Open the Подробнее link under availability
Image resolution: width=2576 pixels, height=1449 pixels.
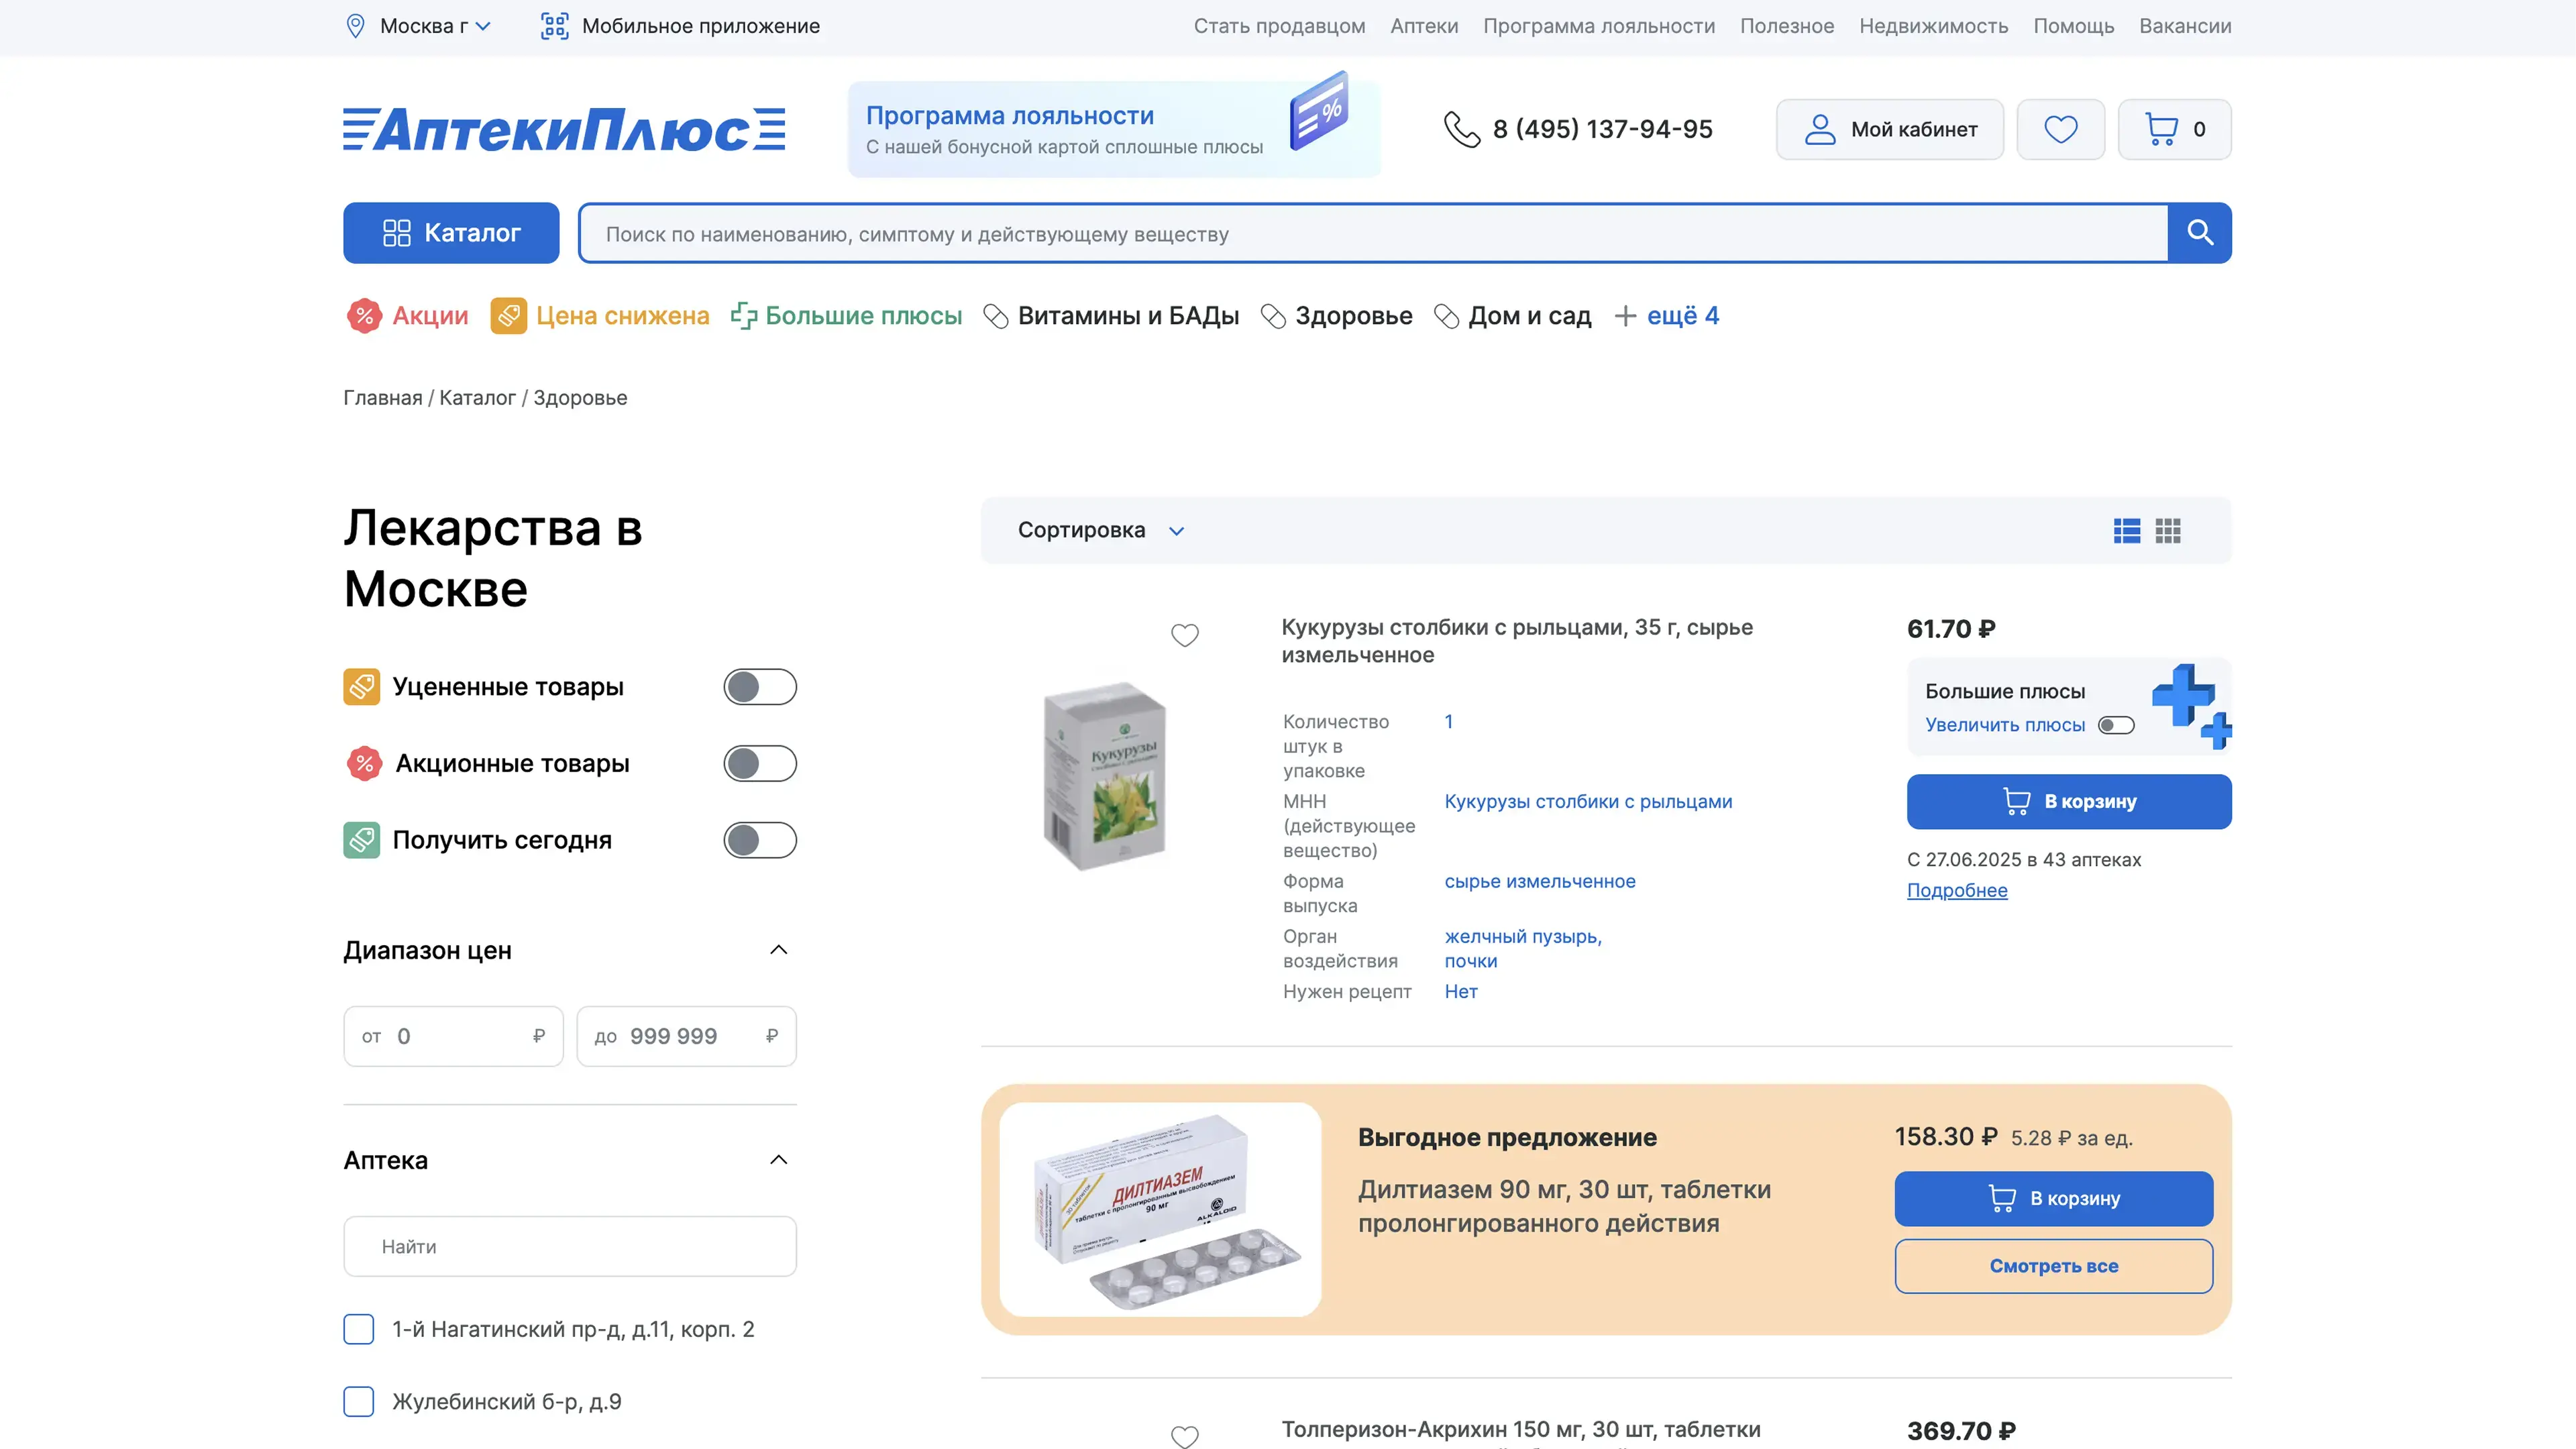(1956, 890)
